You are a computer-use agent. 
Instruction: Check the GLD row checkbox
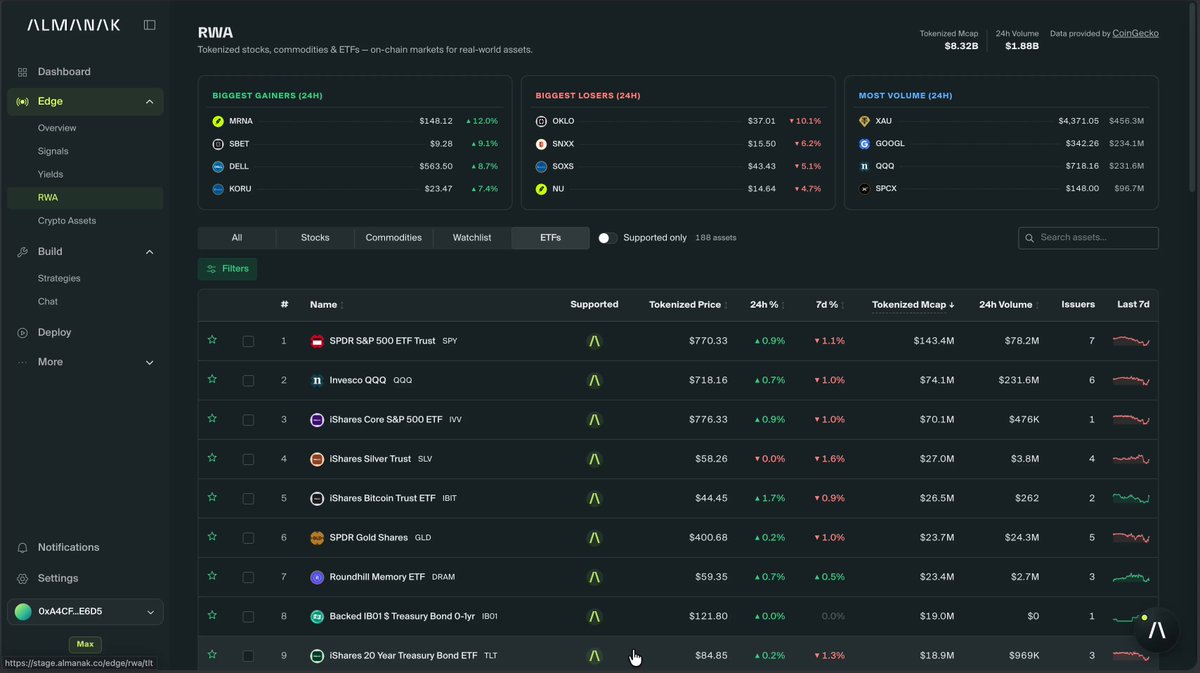click(x=248, y=538)
